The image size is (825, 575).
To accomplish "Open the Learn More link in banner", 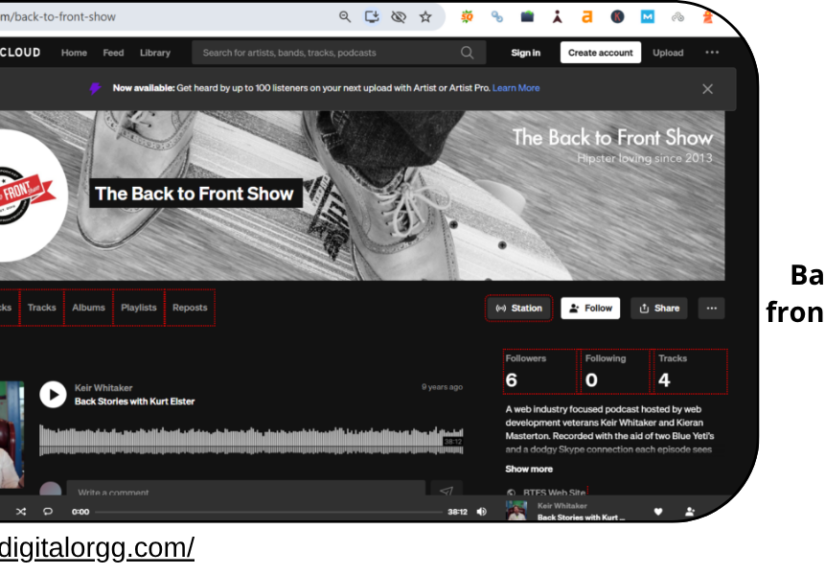I will (x=516, y=88).
